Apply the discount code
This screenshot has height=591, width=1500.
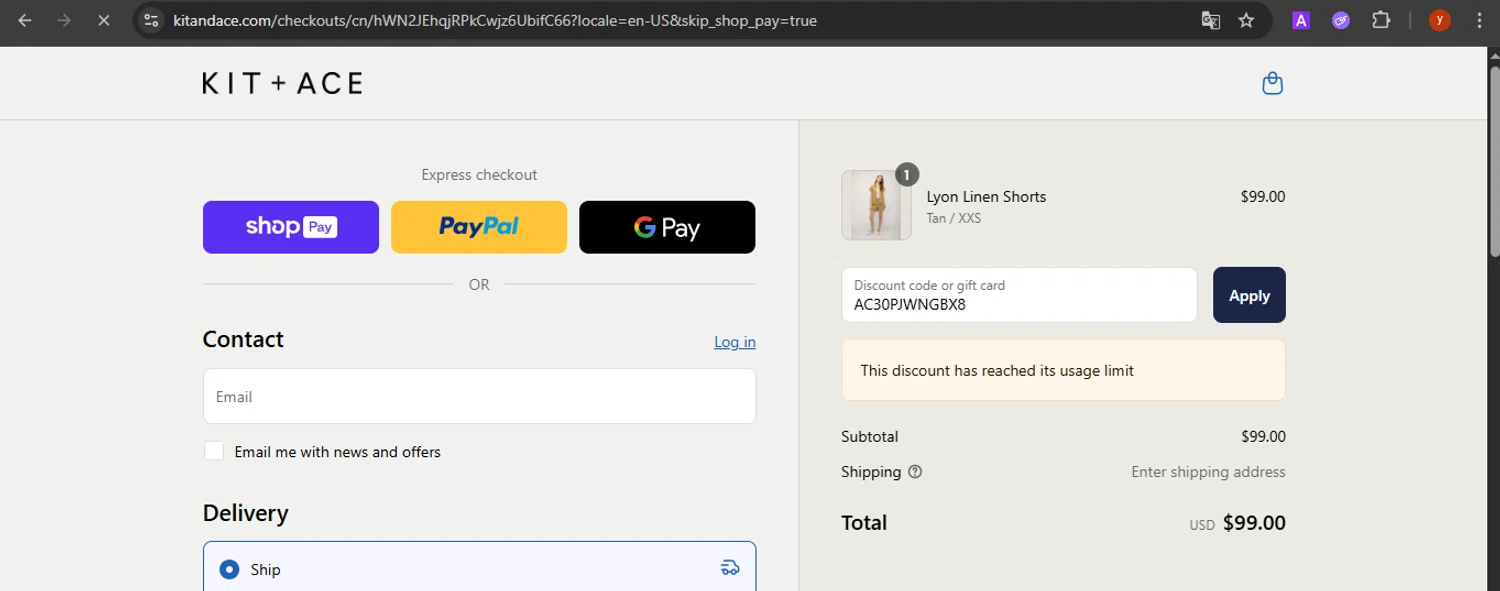pyautogui.click(x=1249, y=295)
